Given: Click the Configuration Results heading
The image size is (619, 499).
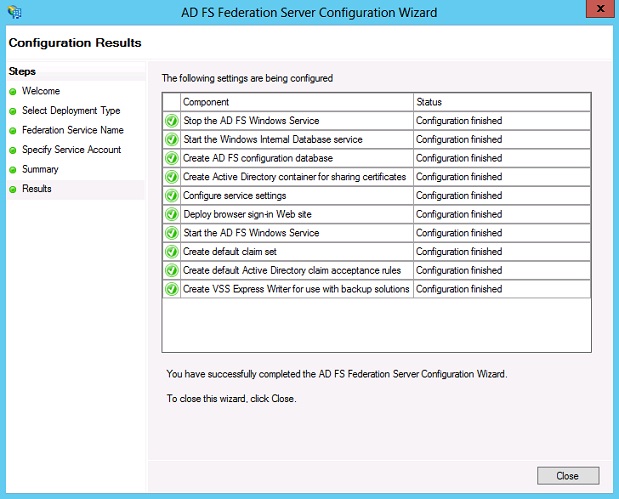Looking at the screenshot, I should 75,43.
